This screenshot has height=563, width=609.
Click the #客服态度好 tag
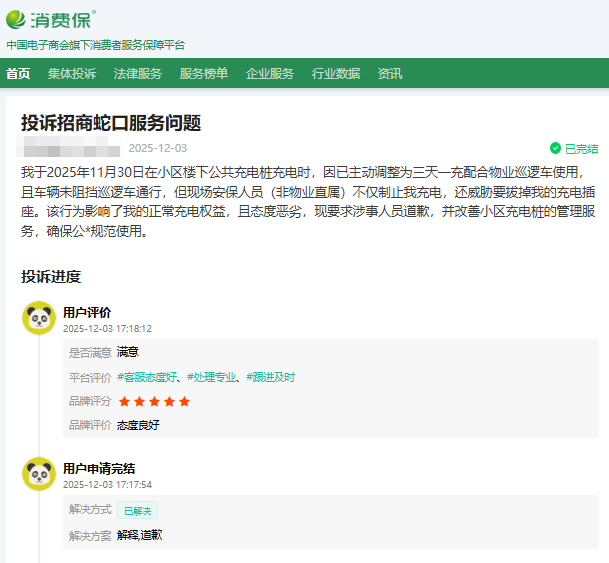pos(147,377)
